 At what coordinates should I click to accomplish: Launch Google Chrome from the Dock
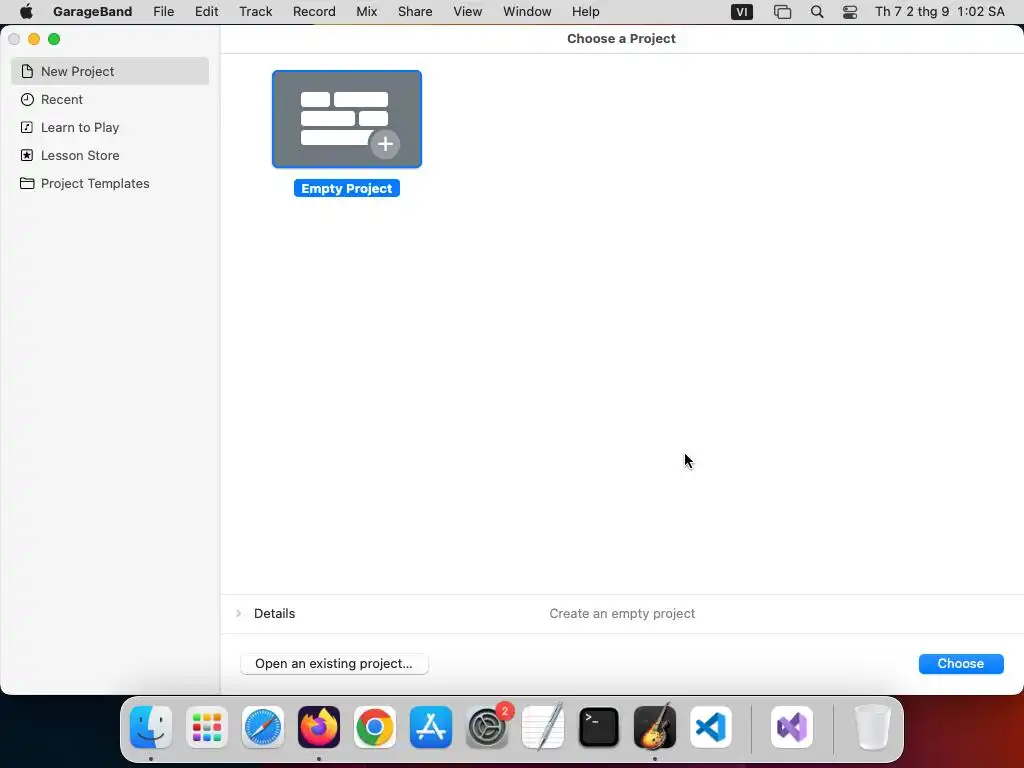coord(375,727)
